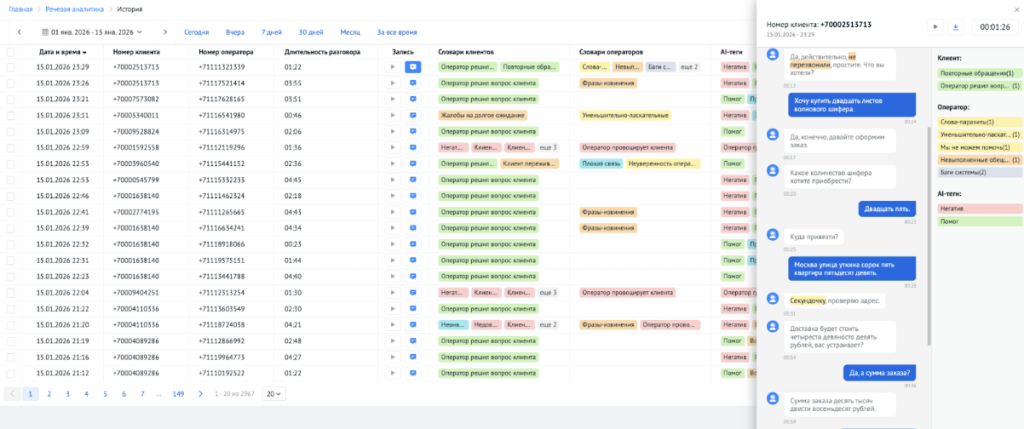Expand the page size dropdown showing 20
This screenshot has height=429, width=1024.
(x=273, y=394)
